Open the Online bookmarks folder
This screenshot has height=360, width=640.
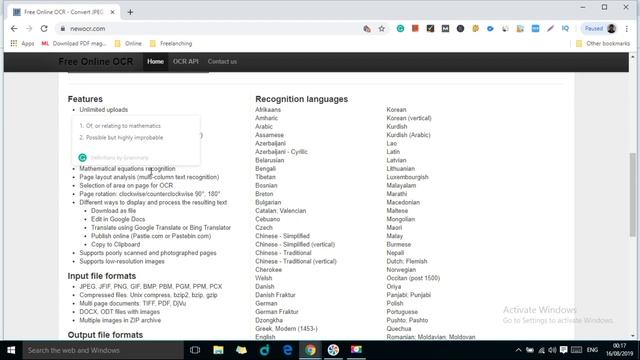point(128,43)
